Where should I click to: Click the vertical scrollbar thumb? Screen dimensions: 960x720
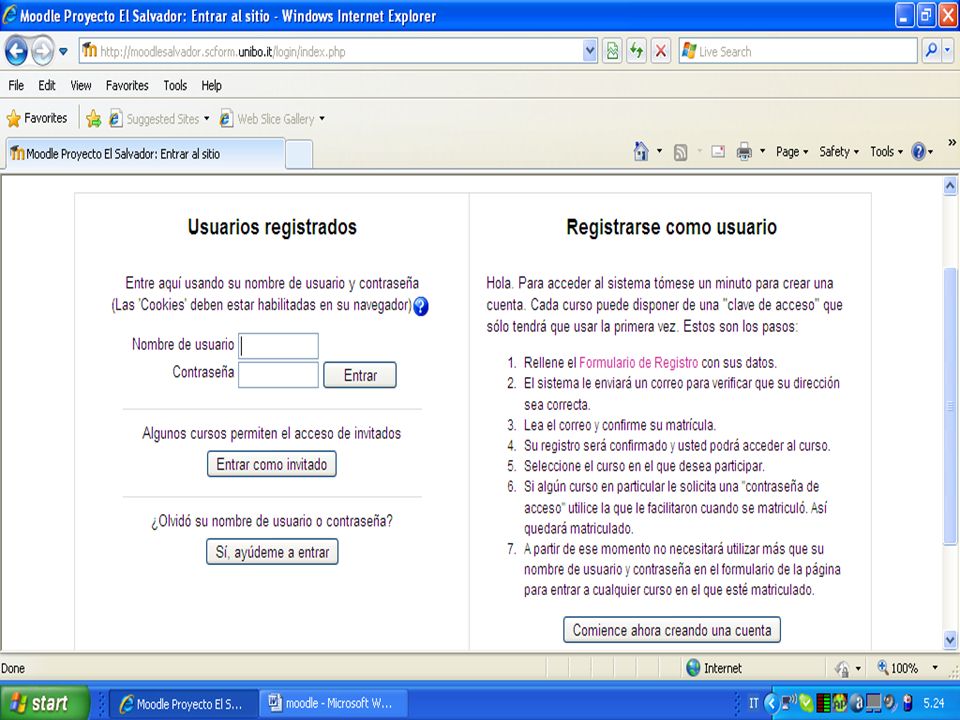pos(950,405)
